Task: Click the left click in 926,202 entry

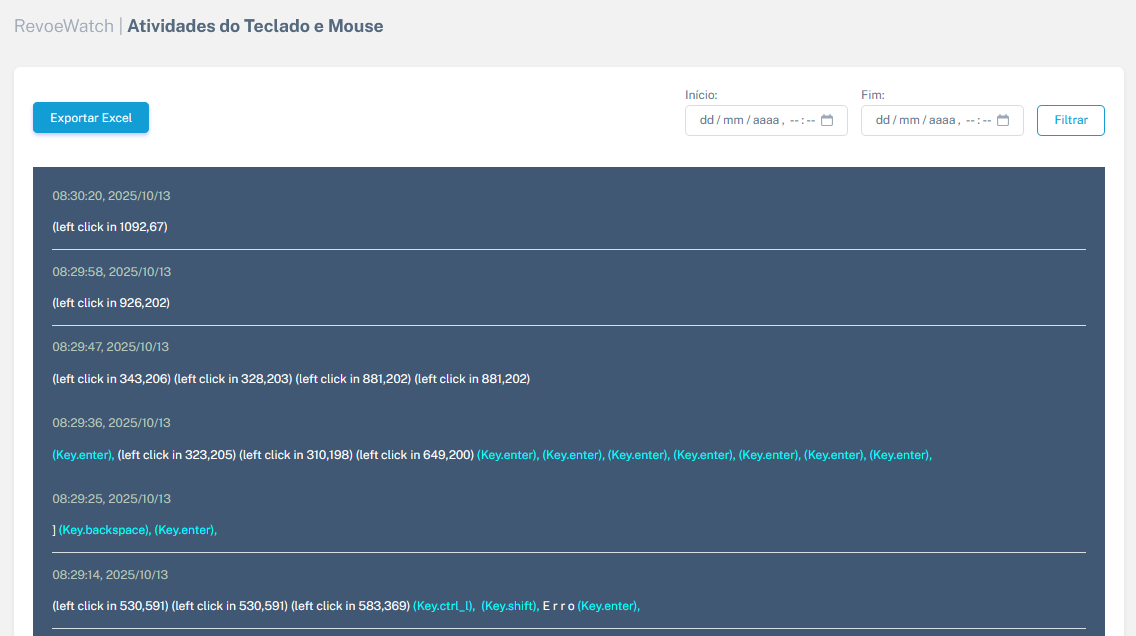Action: pyautogui.click(x=111, y=303)
